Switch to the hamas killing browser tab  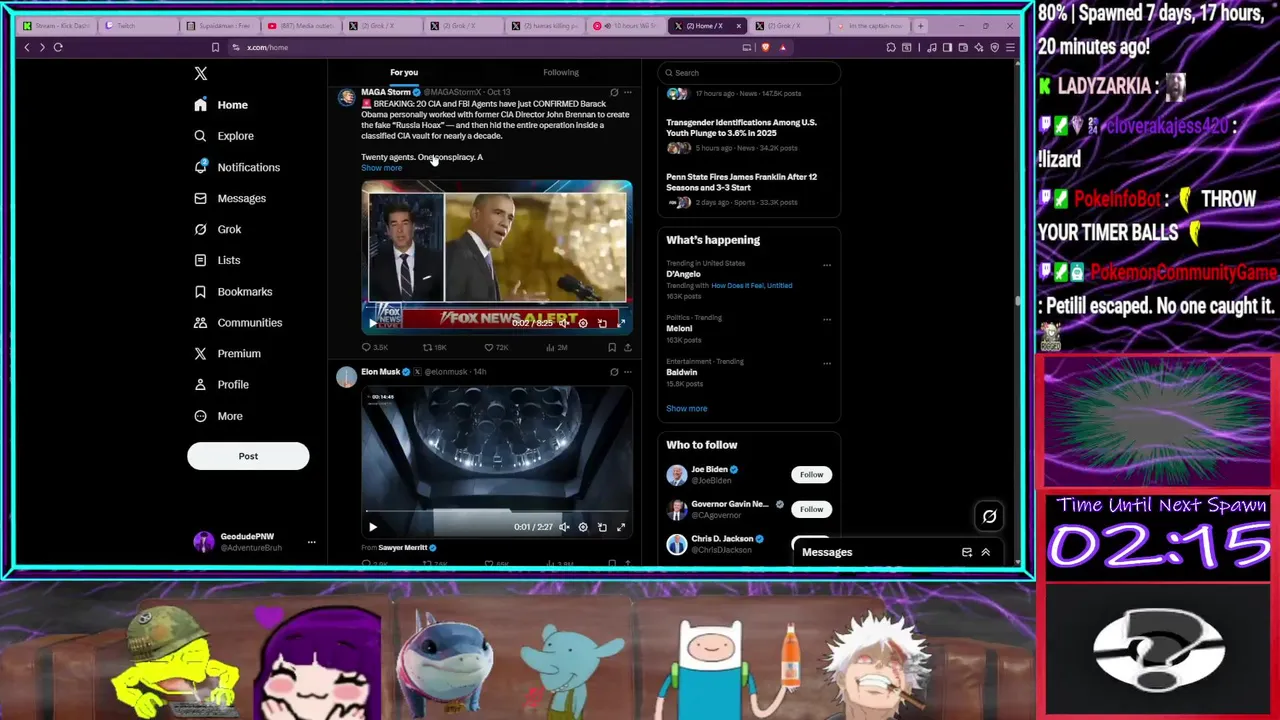[546, 26]
